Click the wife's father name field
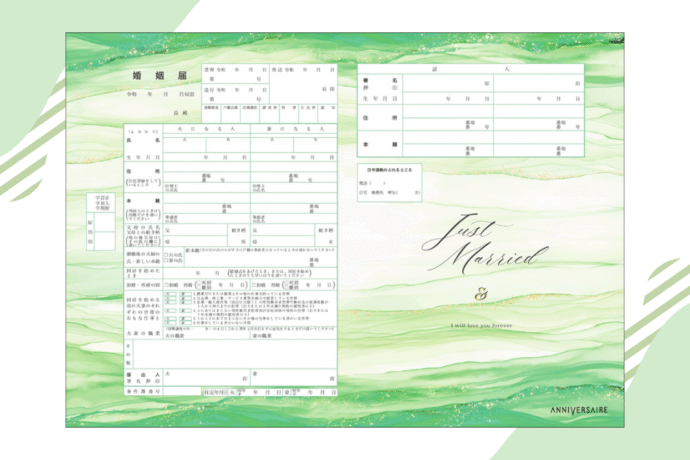The height and width of the screenshot is (460, 690). pos(283,230)
